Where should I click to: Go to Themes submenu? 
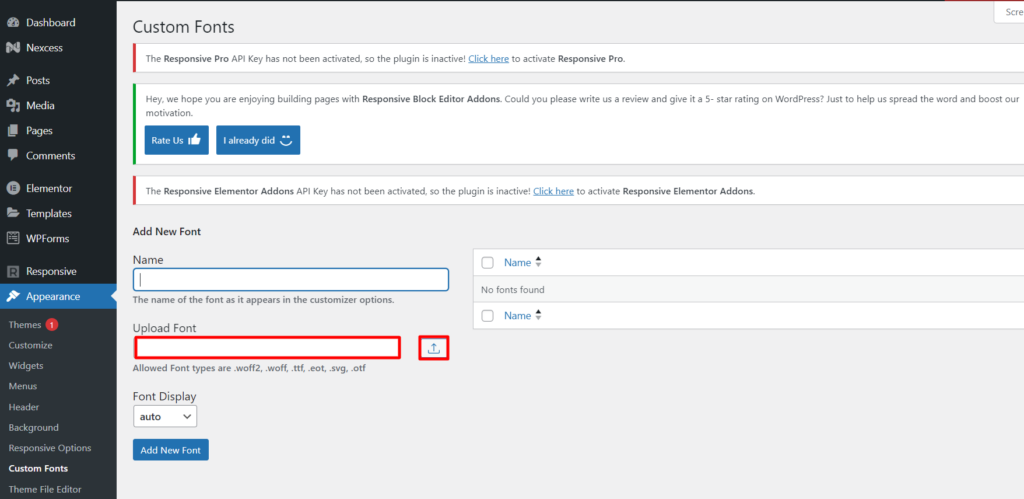pyautogui.click(x=25, y=325)
